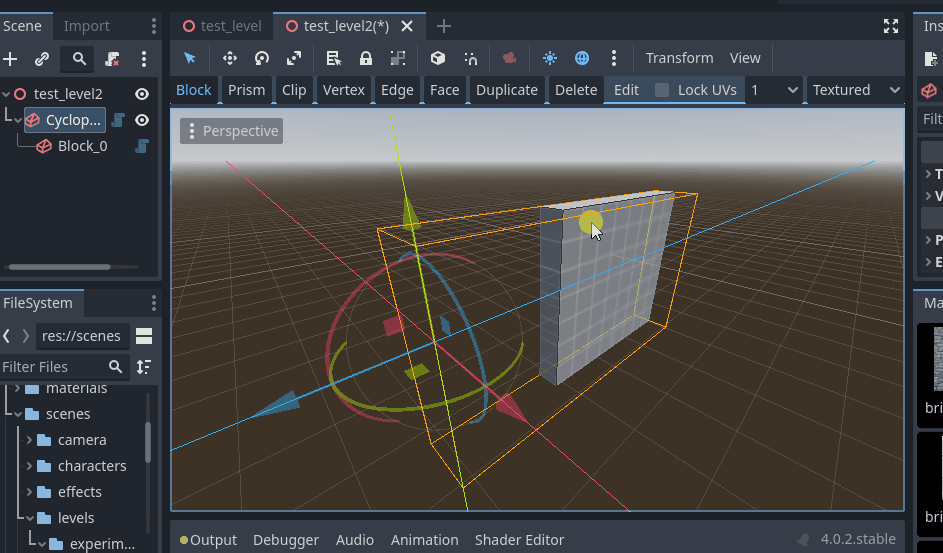Toggle visibility of test_level2 node

coord(142,94)
